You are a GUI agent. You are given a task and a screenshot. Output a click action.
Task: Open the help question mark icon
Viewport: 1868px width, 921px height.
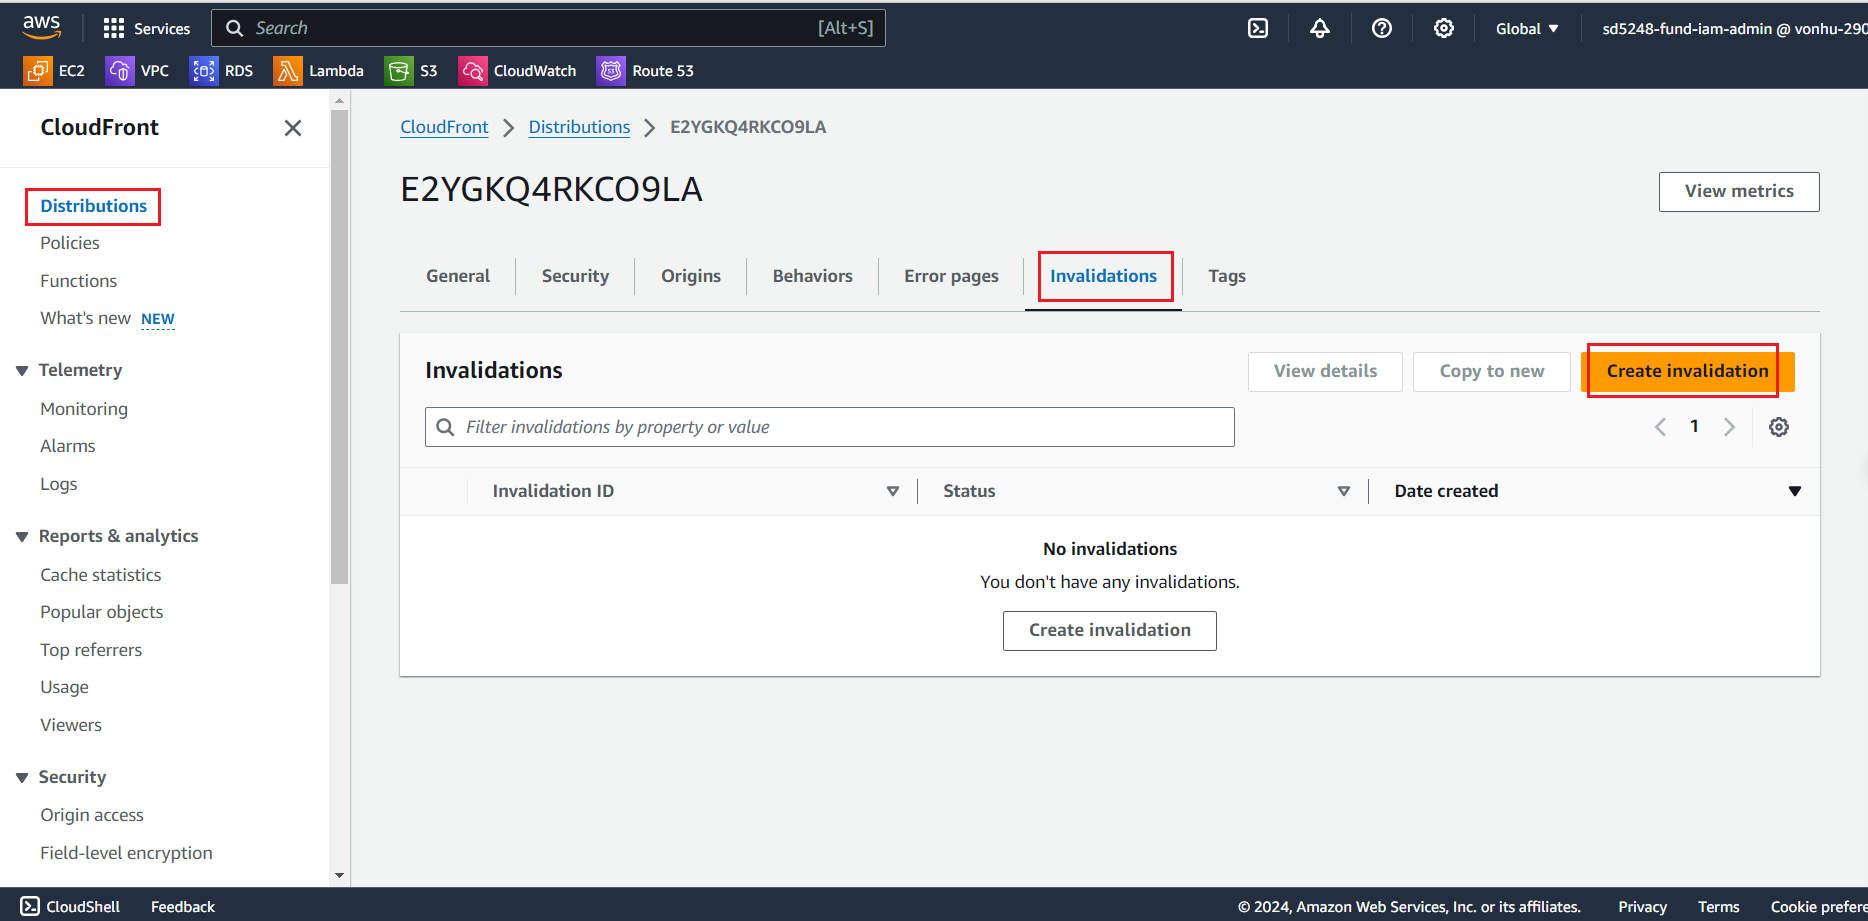tap(1382, 29)
